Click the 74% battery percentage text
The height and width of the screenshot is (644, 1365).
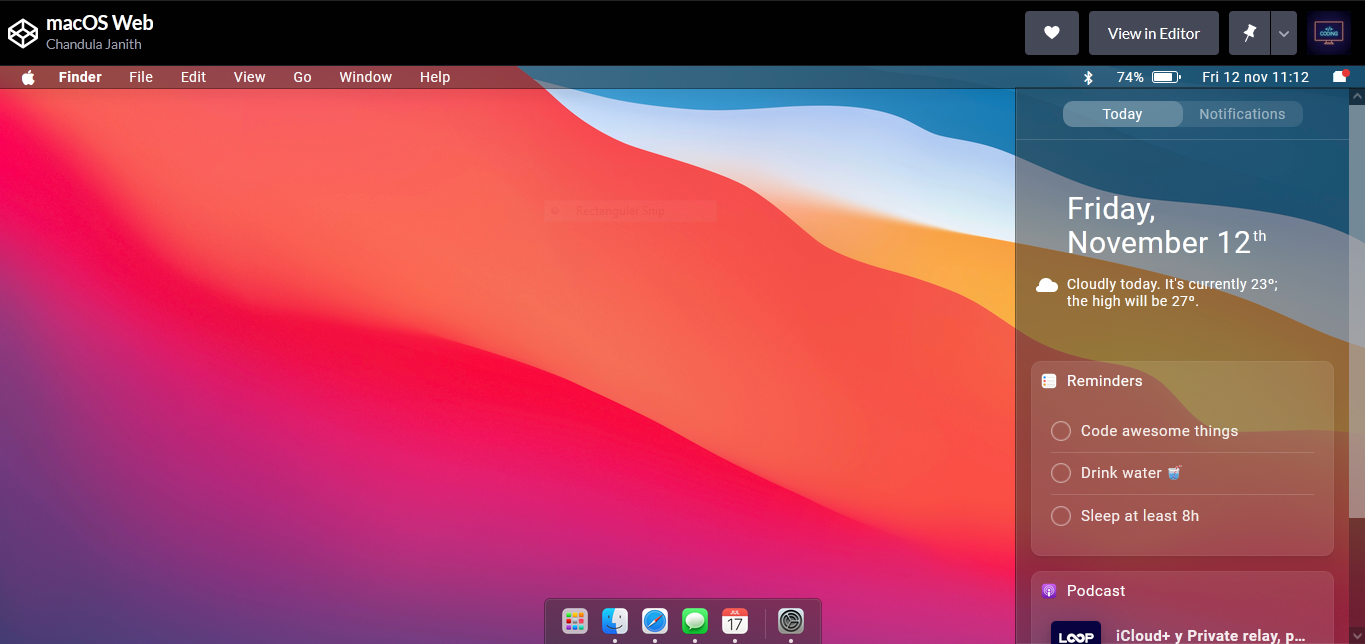tap(1130, 77)
